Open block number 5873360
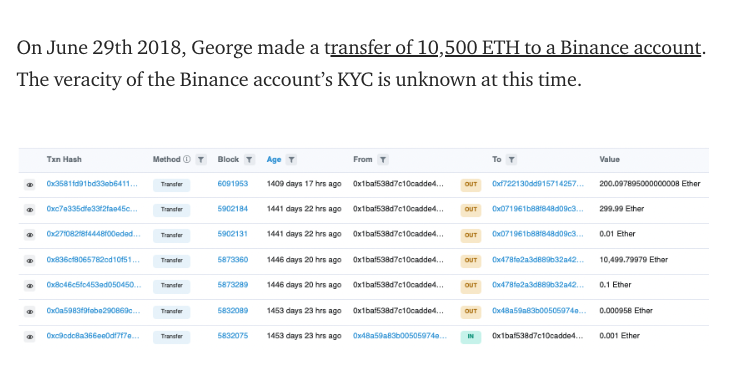The height and width of the screenshot is (376, 732). click(x=232, y=260)
